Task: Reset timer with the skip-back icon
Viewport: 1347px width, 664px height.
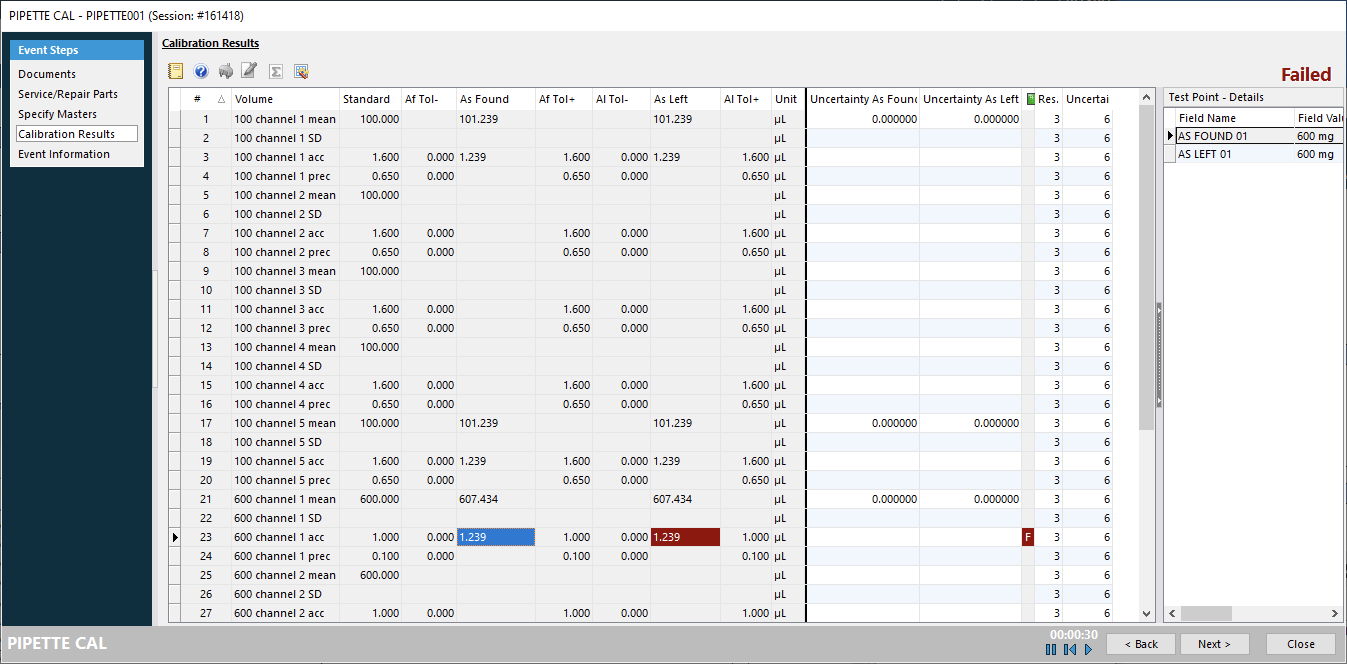Action: pyautogui.click(x=1069, y=650)
